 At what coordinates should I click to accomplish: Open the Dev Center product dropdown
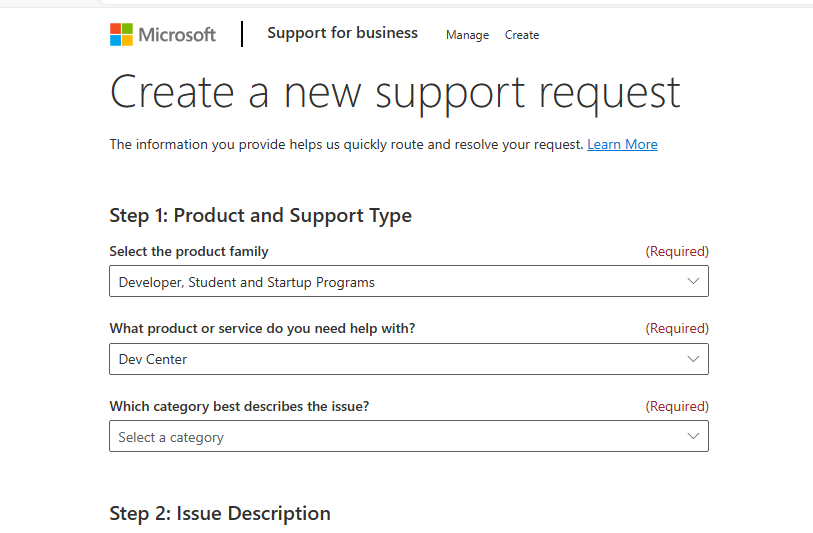409,359
